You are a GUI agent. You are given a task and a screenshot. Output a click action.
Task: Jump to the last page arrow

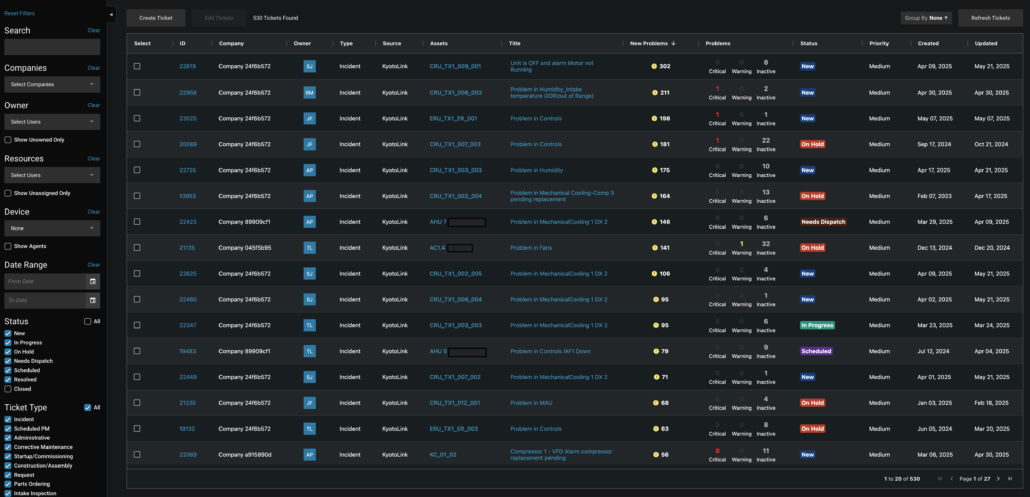tap(1011, 479)
